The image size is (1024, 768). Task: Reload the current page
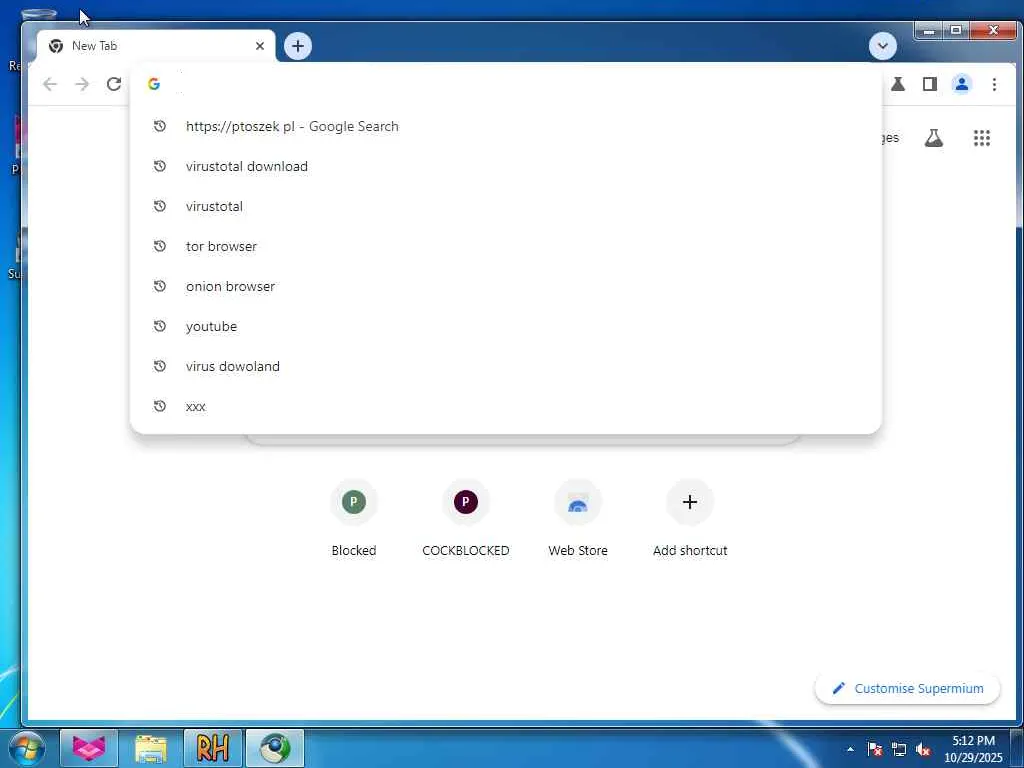click(x=114, y=84)
